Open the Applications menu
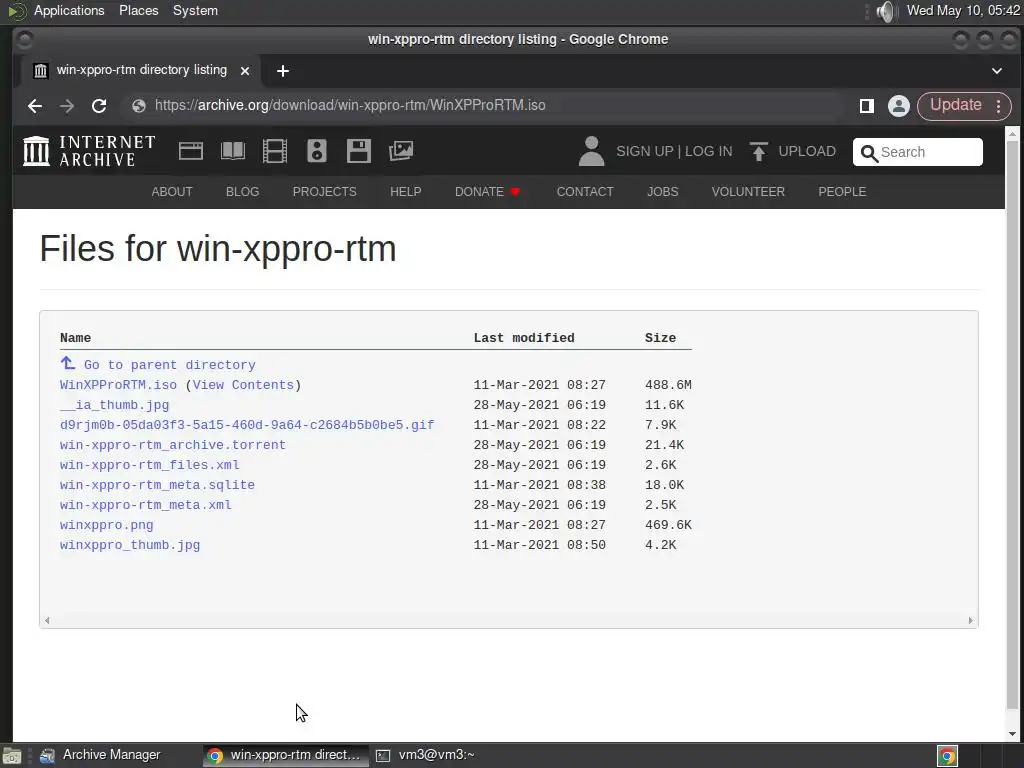The height and width of the screenshot is (768, 1024). click(x=69, y=10)
